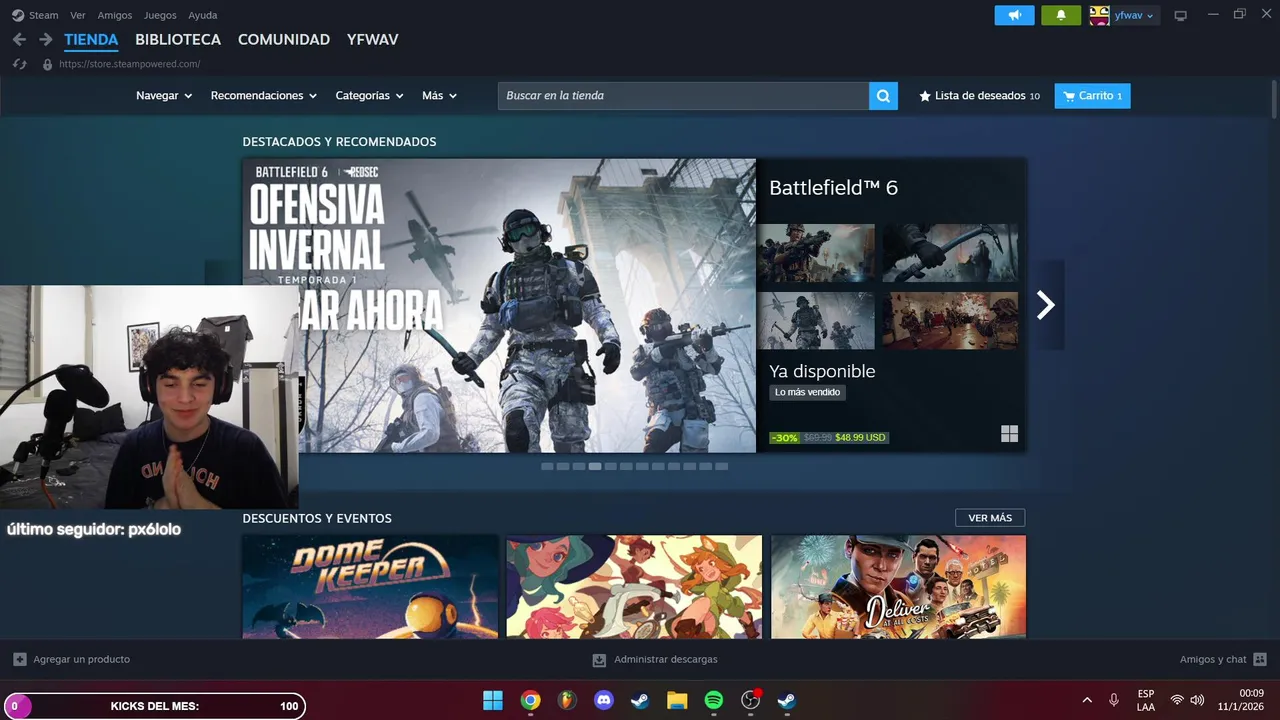
Task: Open FL Studio fruit icon in taskbar
Action: (x=567, y=700)
